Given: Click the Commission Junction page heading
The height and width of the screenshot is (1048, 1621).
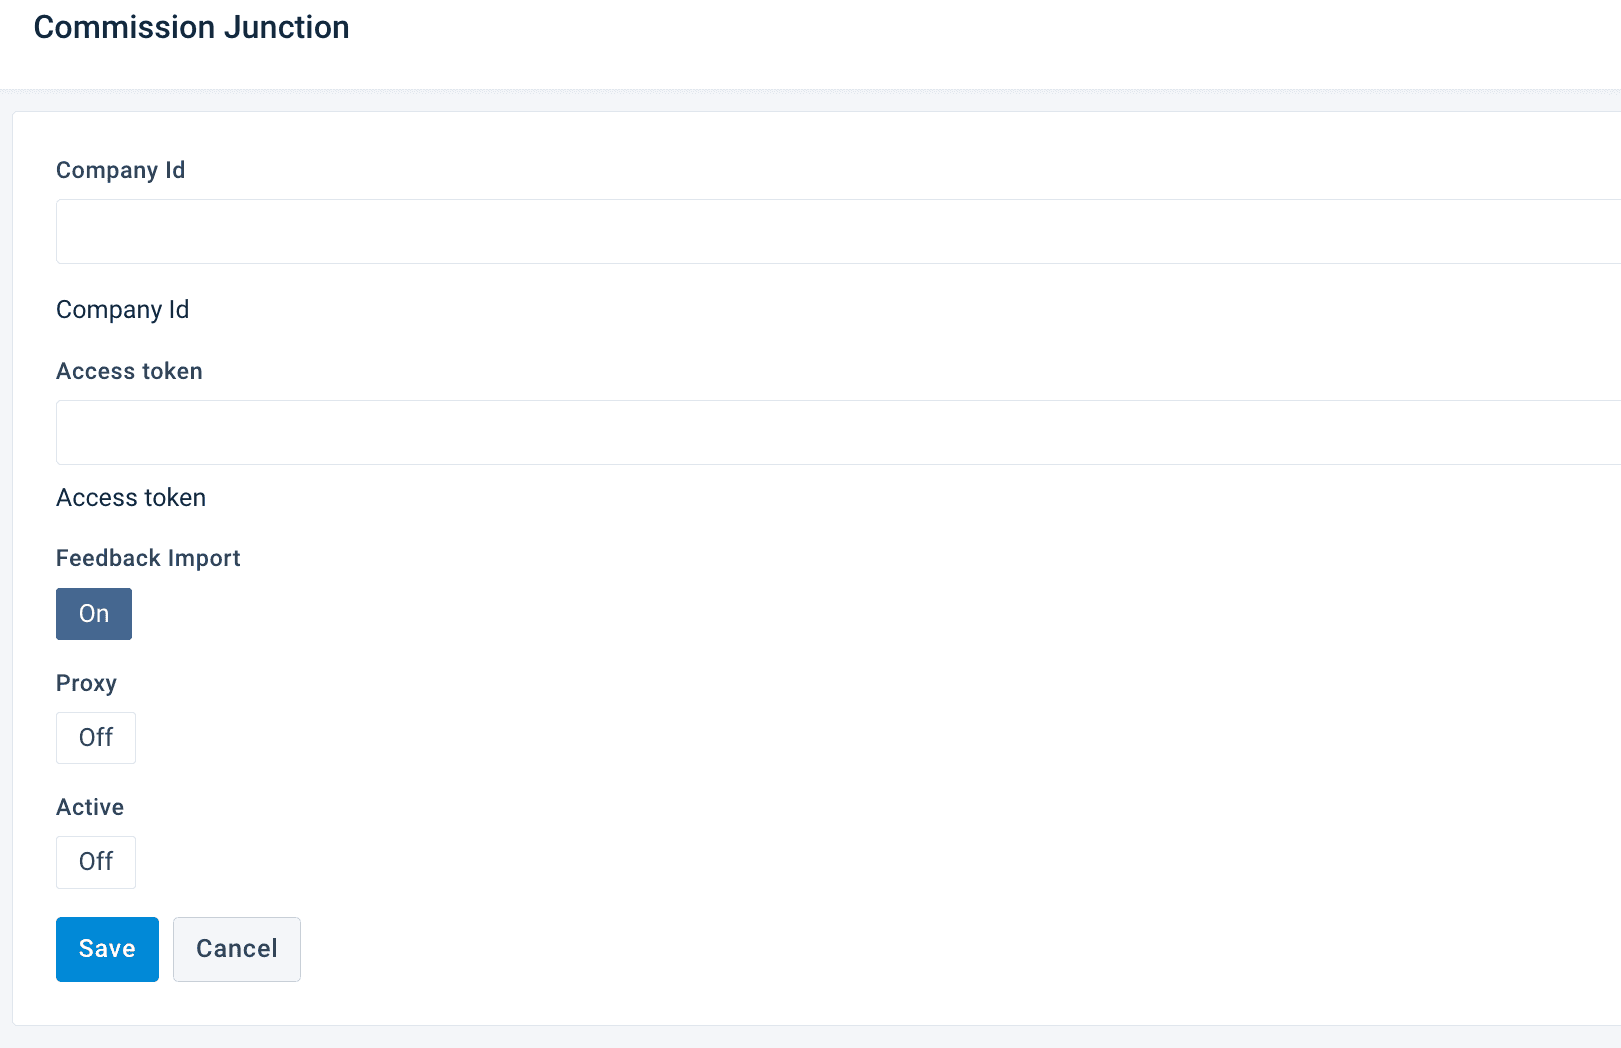Looking at the screenshot, I should pos(191,27).
